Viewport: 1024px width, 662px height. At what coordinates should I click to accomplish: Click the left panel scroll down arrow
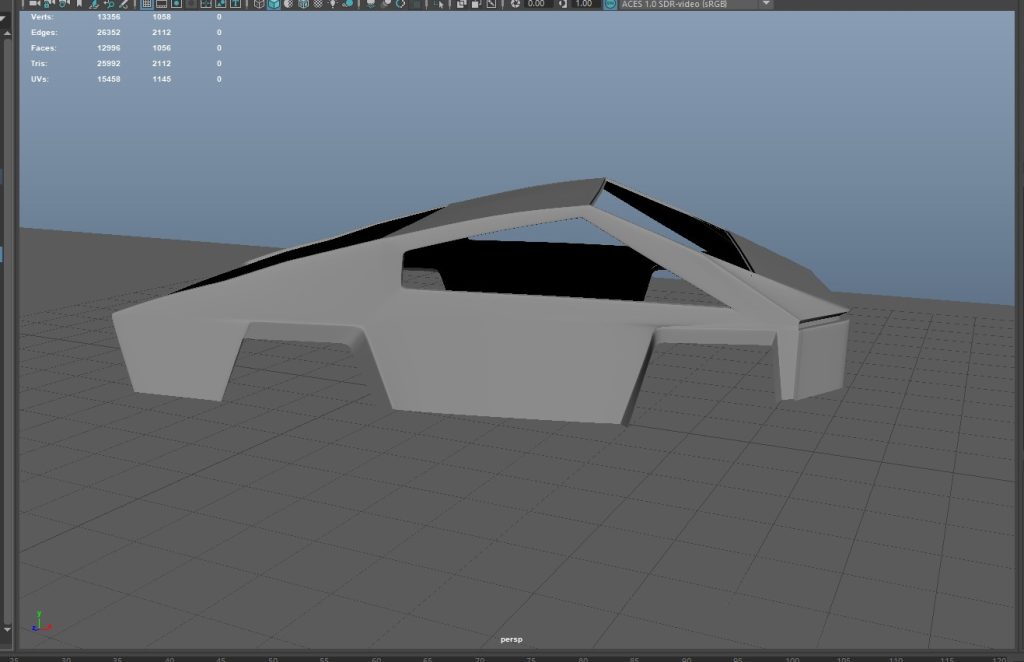click(7, 629)
